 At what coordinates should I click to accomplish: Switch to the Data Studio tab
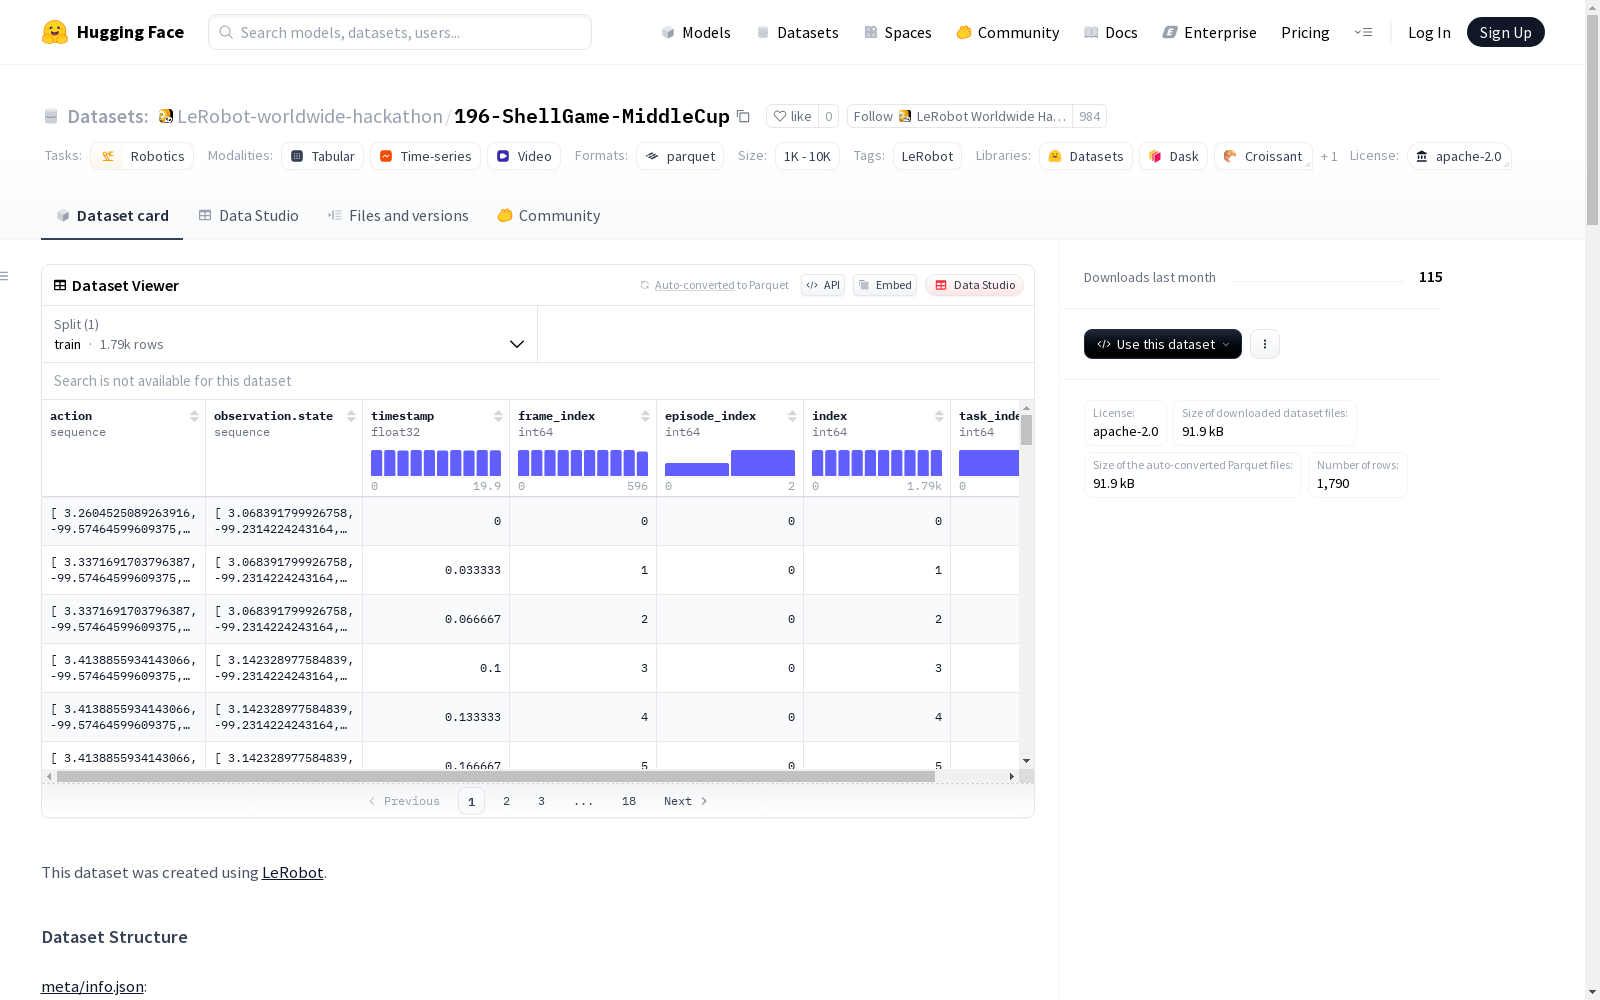pyautogui.click(x=249, y=216)
